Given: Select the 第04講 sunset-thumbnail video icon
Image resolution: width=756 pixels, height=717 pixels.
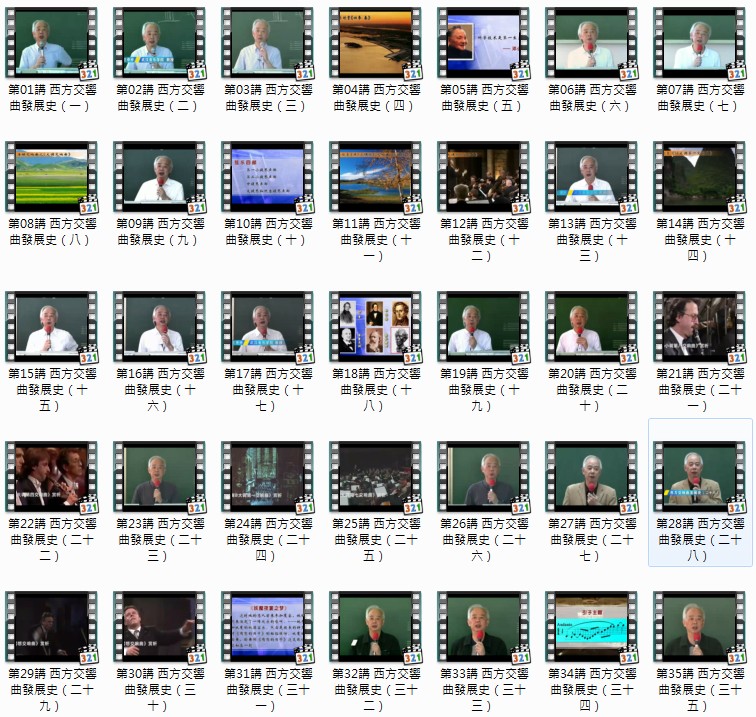Looking at the screenshot, I should [x=375, y=43].
